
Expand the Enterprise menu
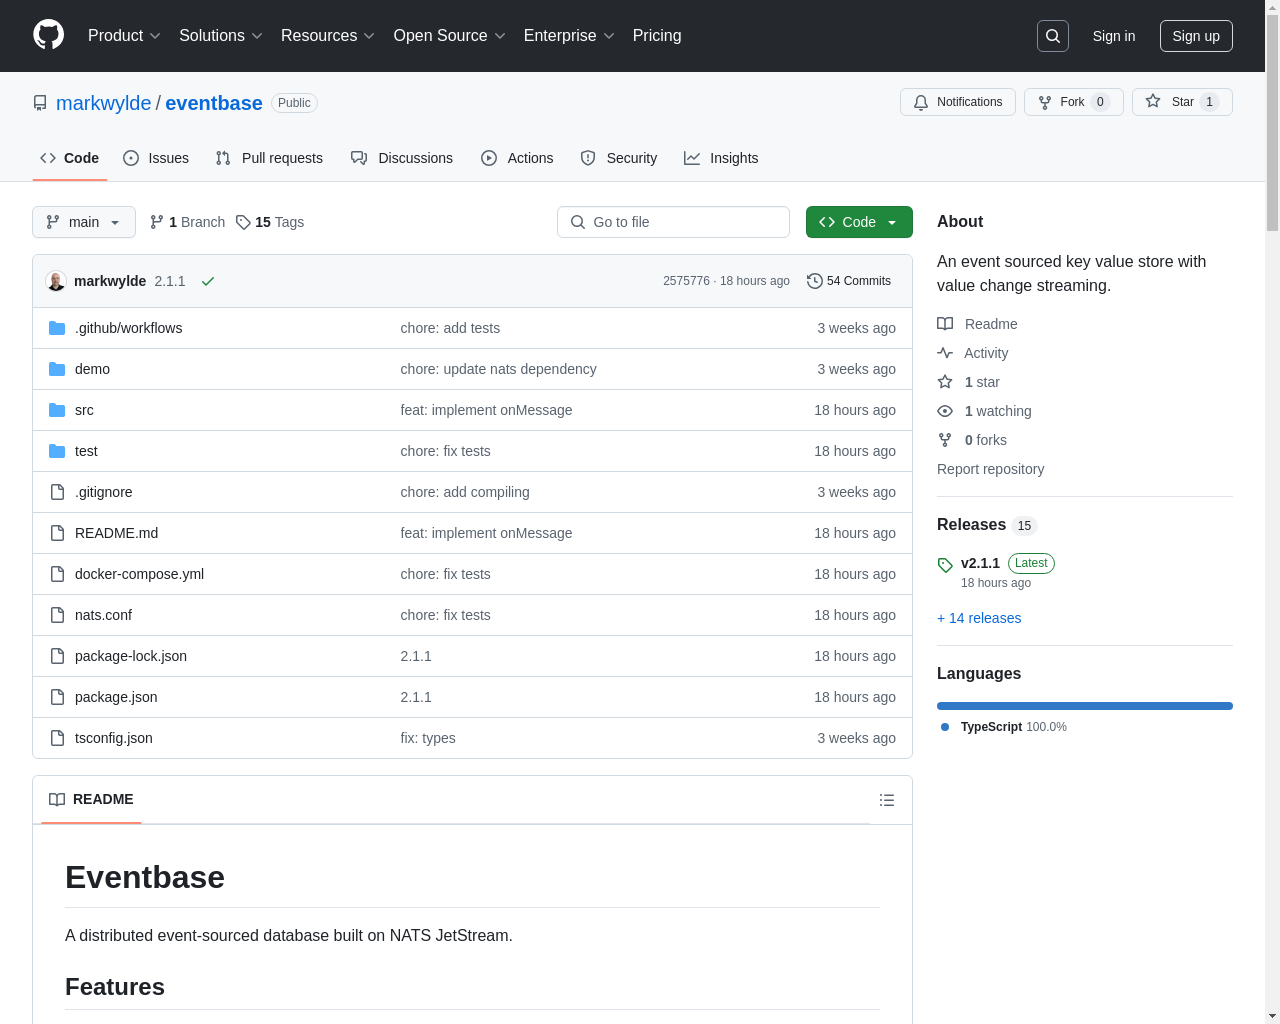(x=569, y=36)
